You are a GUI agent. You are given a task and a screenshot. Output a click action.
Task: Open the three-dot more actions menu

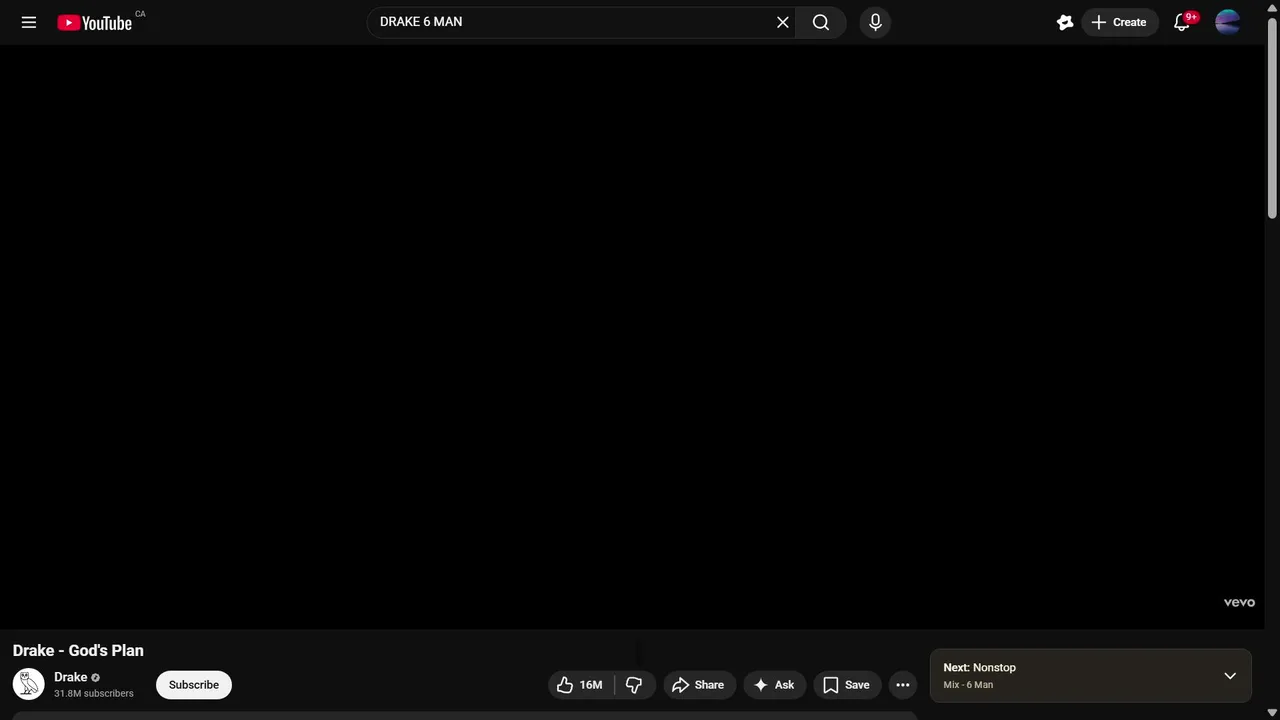click(903, 685)
